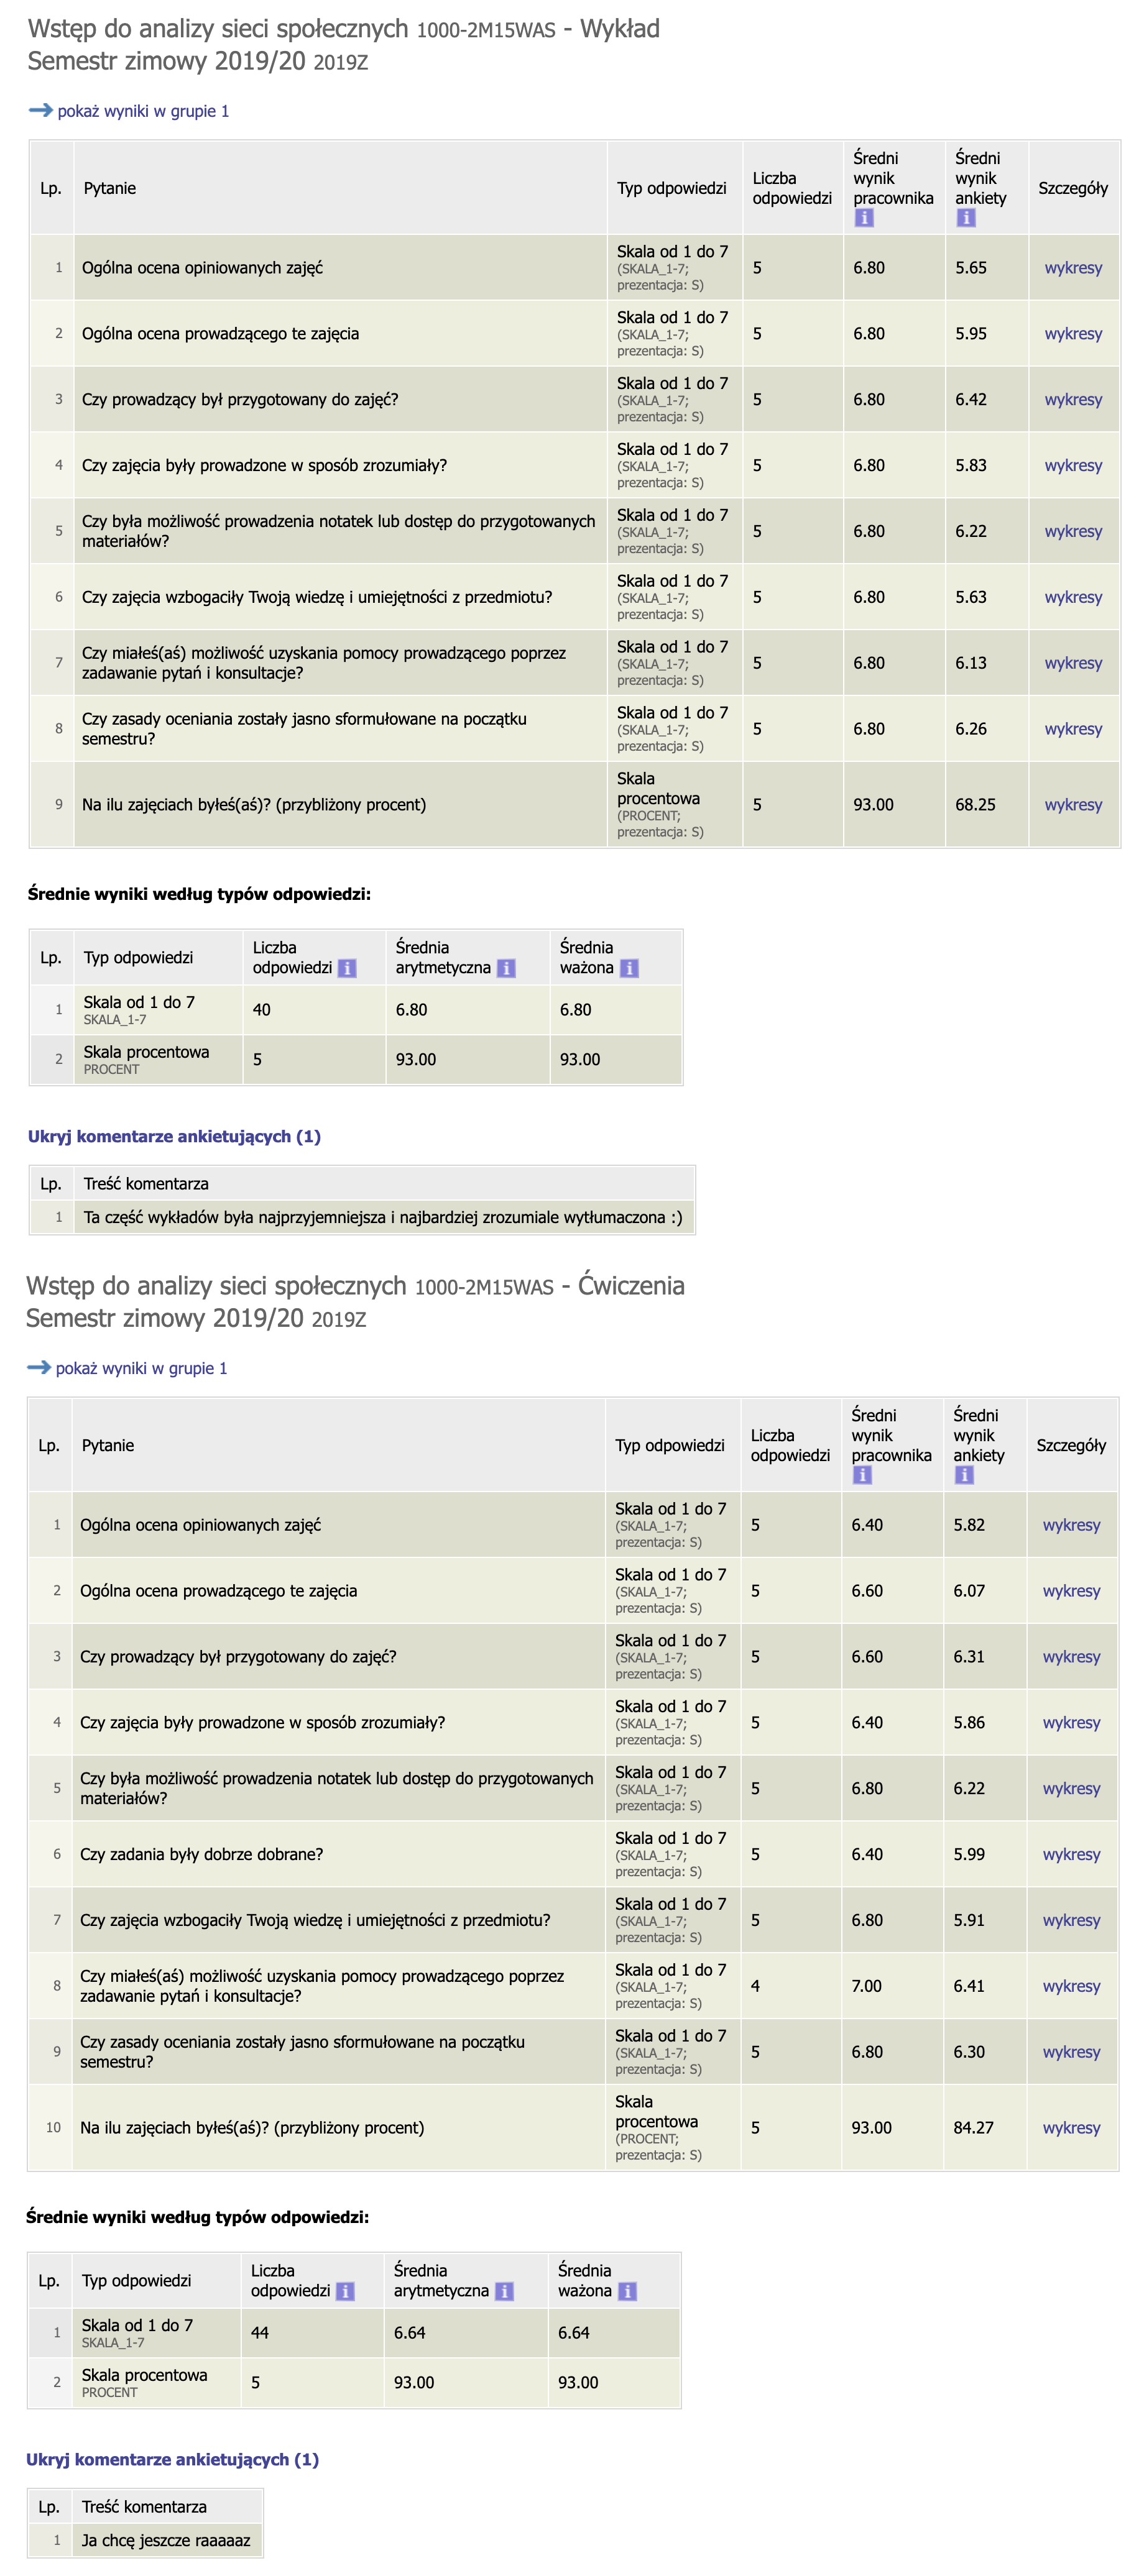Open wykresy for Ćwiczenia row 8 with 7.00
1144x2576 pixels.
click(x=1071, y=1987)
